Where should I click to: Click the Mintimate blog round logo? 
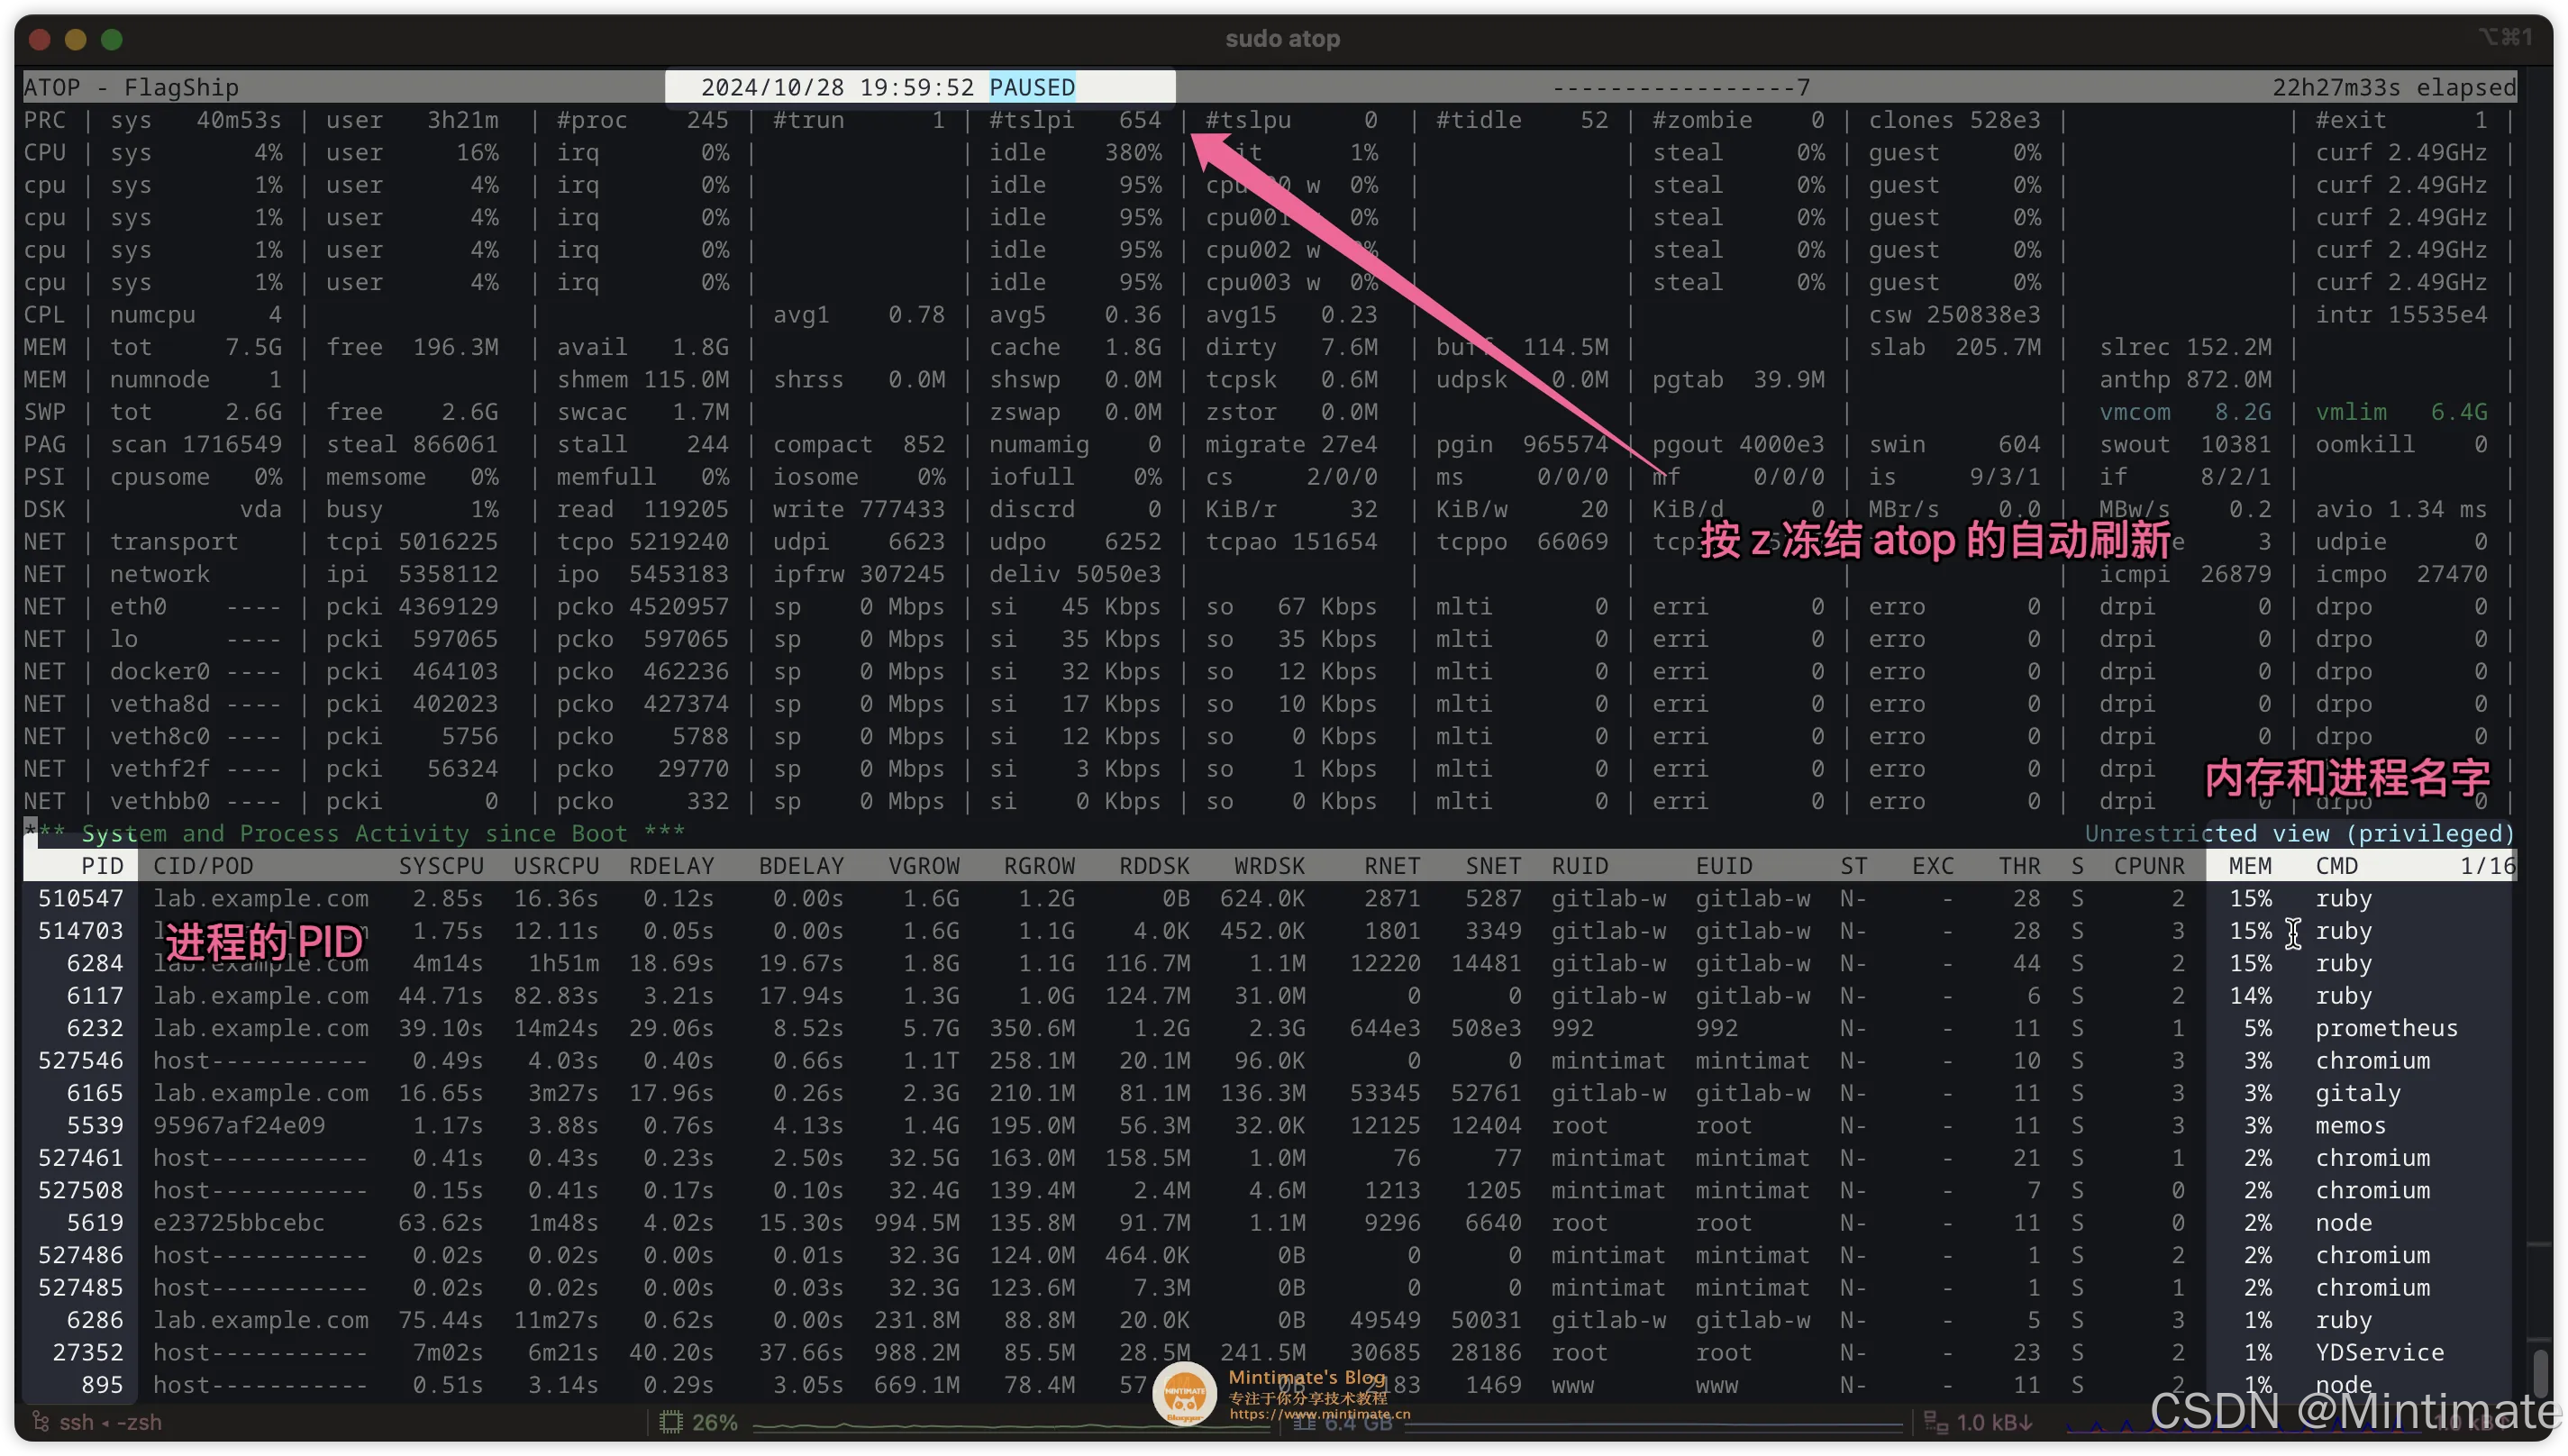point(1184,1393)
